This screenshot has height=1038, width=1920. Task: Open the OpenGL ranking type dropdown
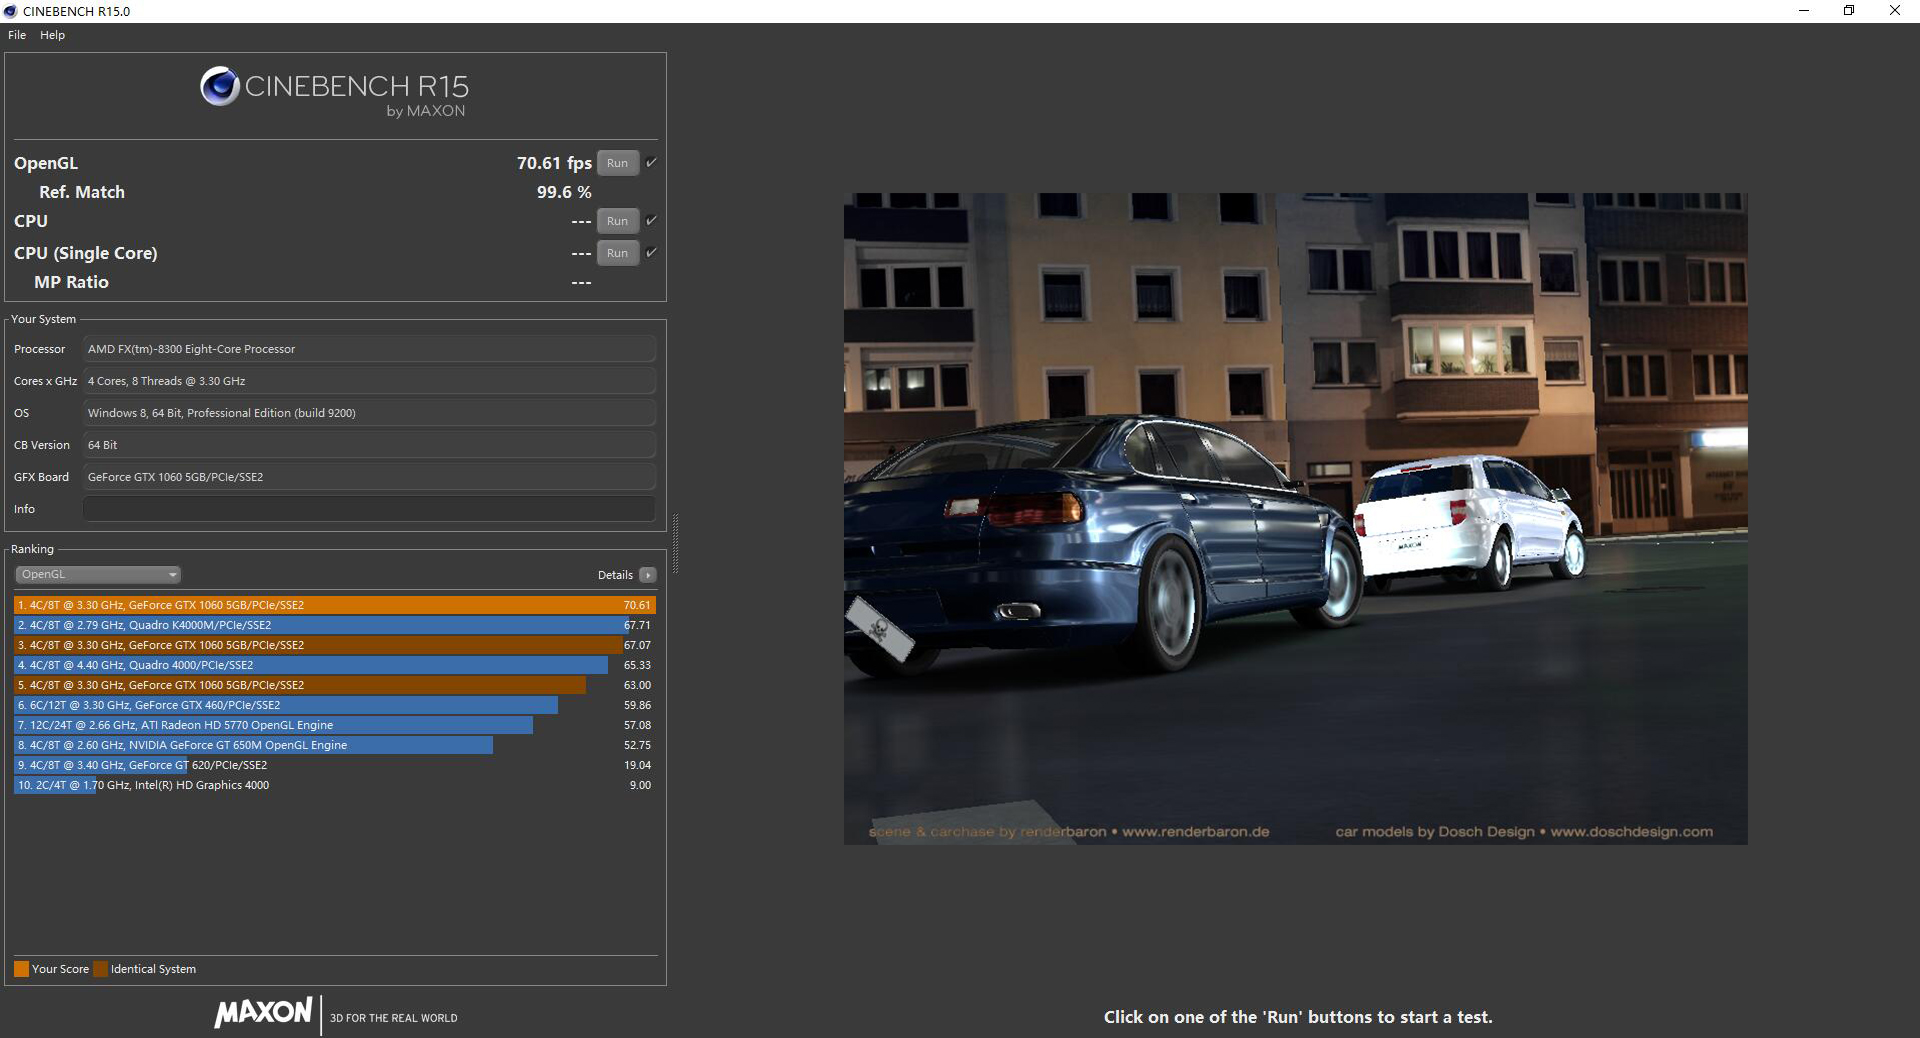click(98, 575)
